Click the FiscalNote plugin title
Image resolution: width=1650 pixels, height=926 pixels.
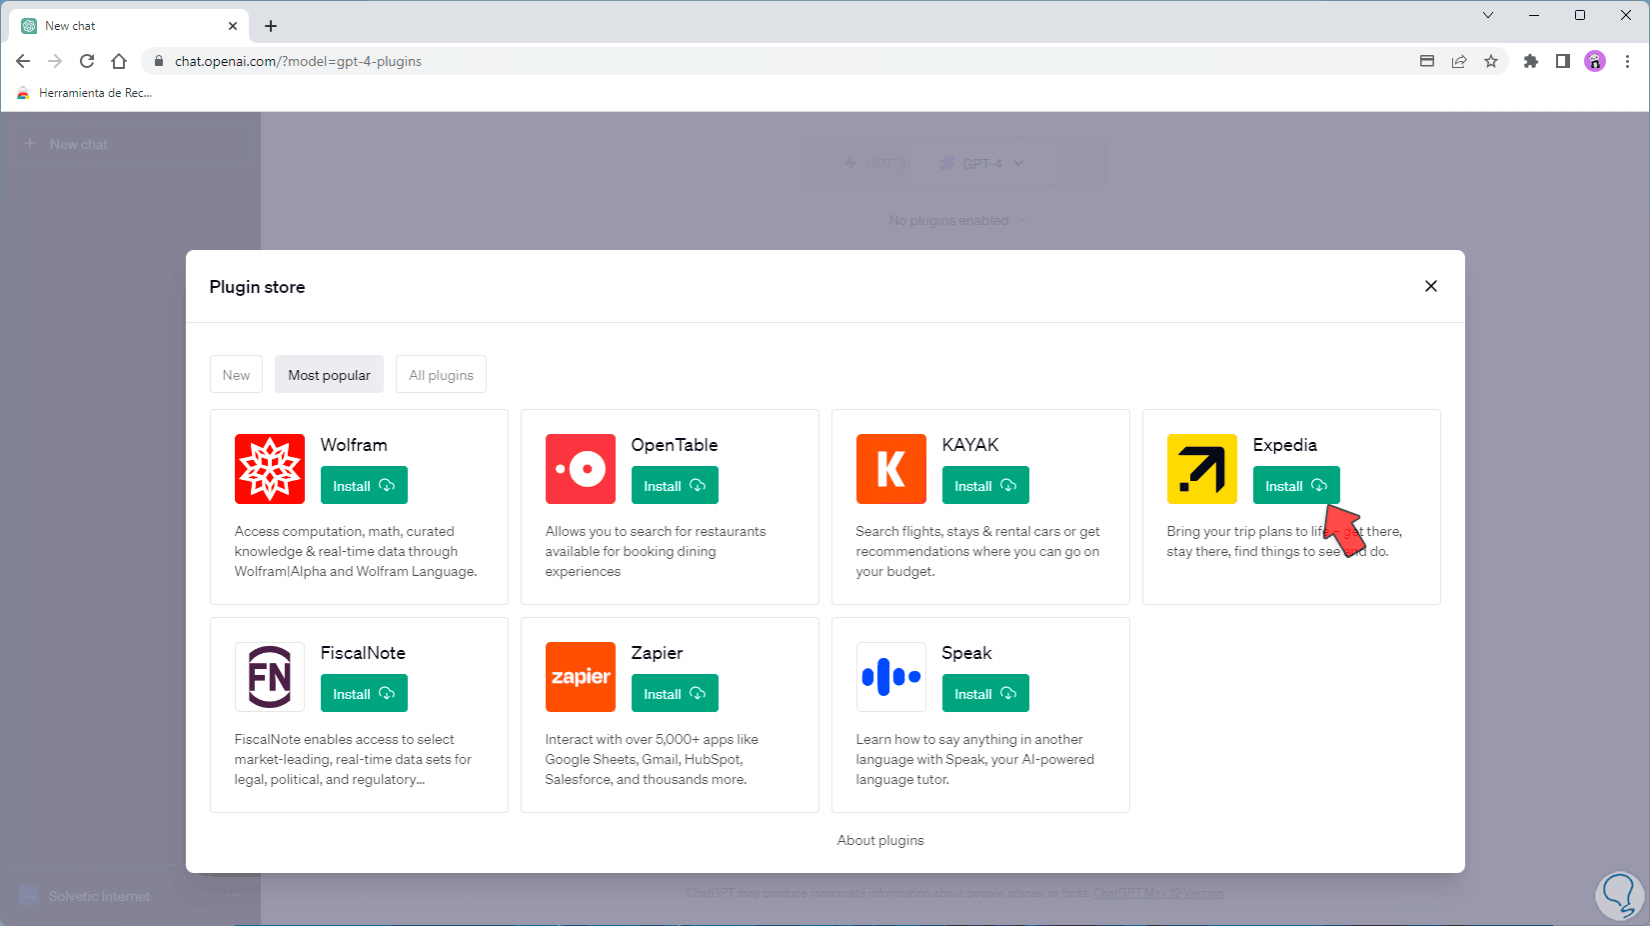[363, 653]
